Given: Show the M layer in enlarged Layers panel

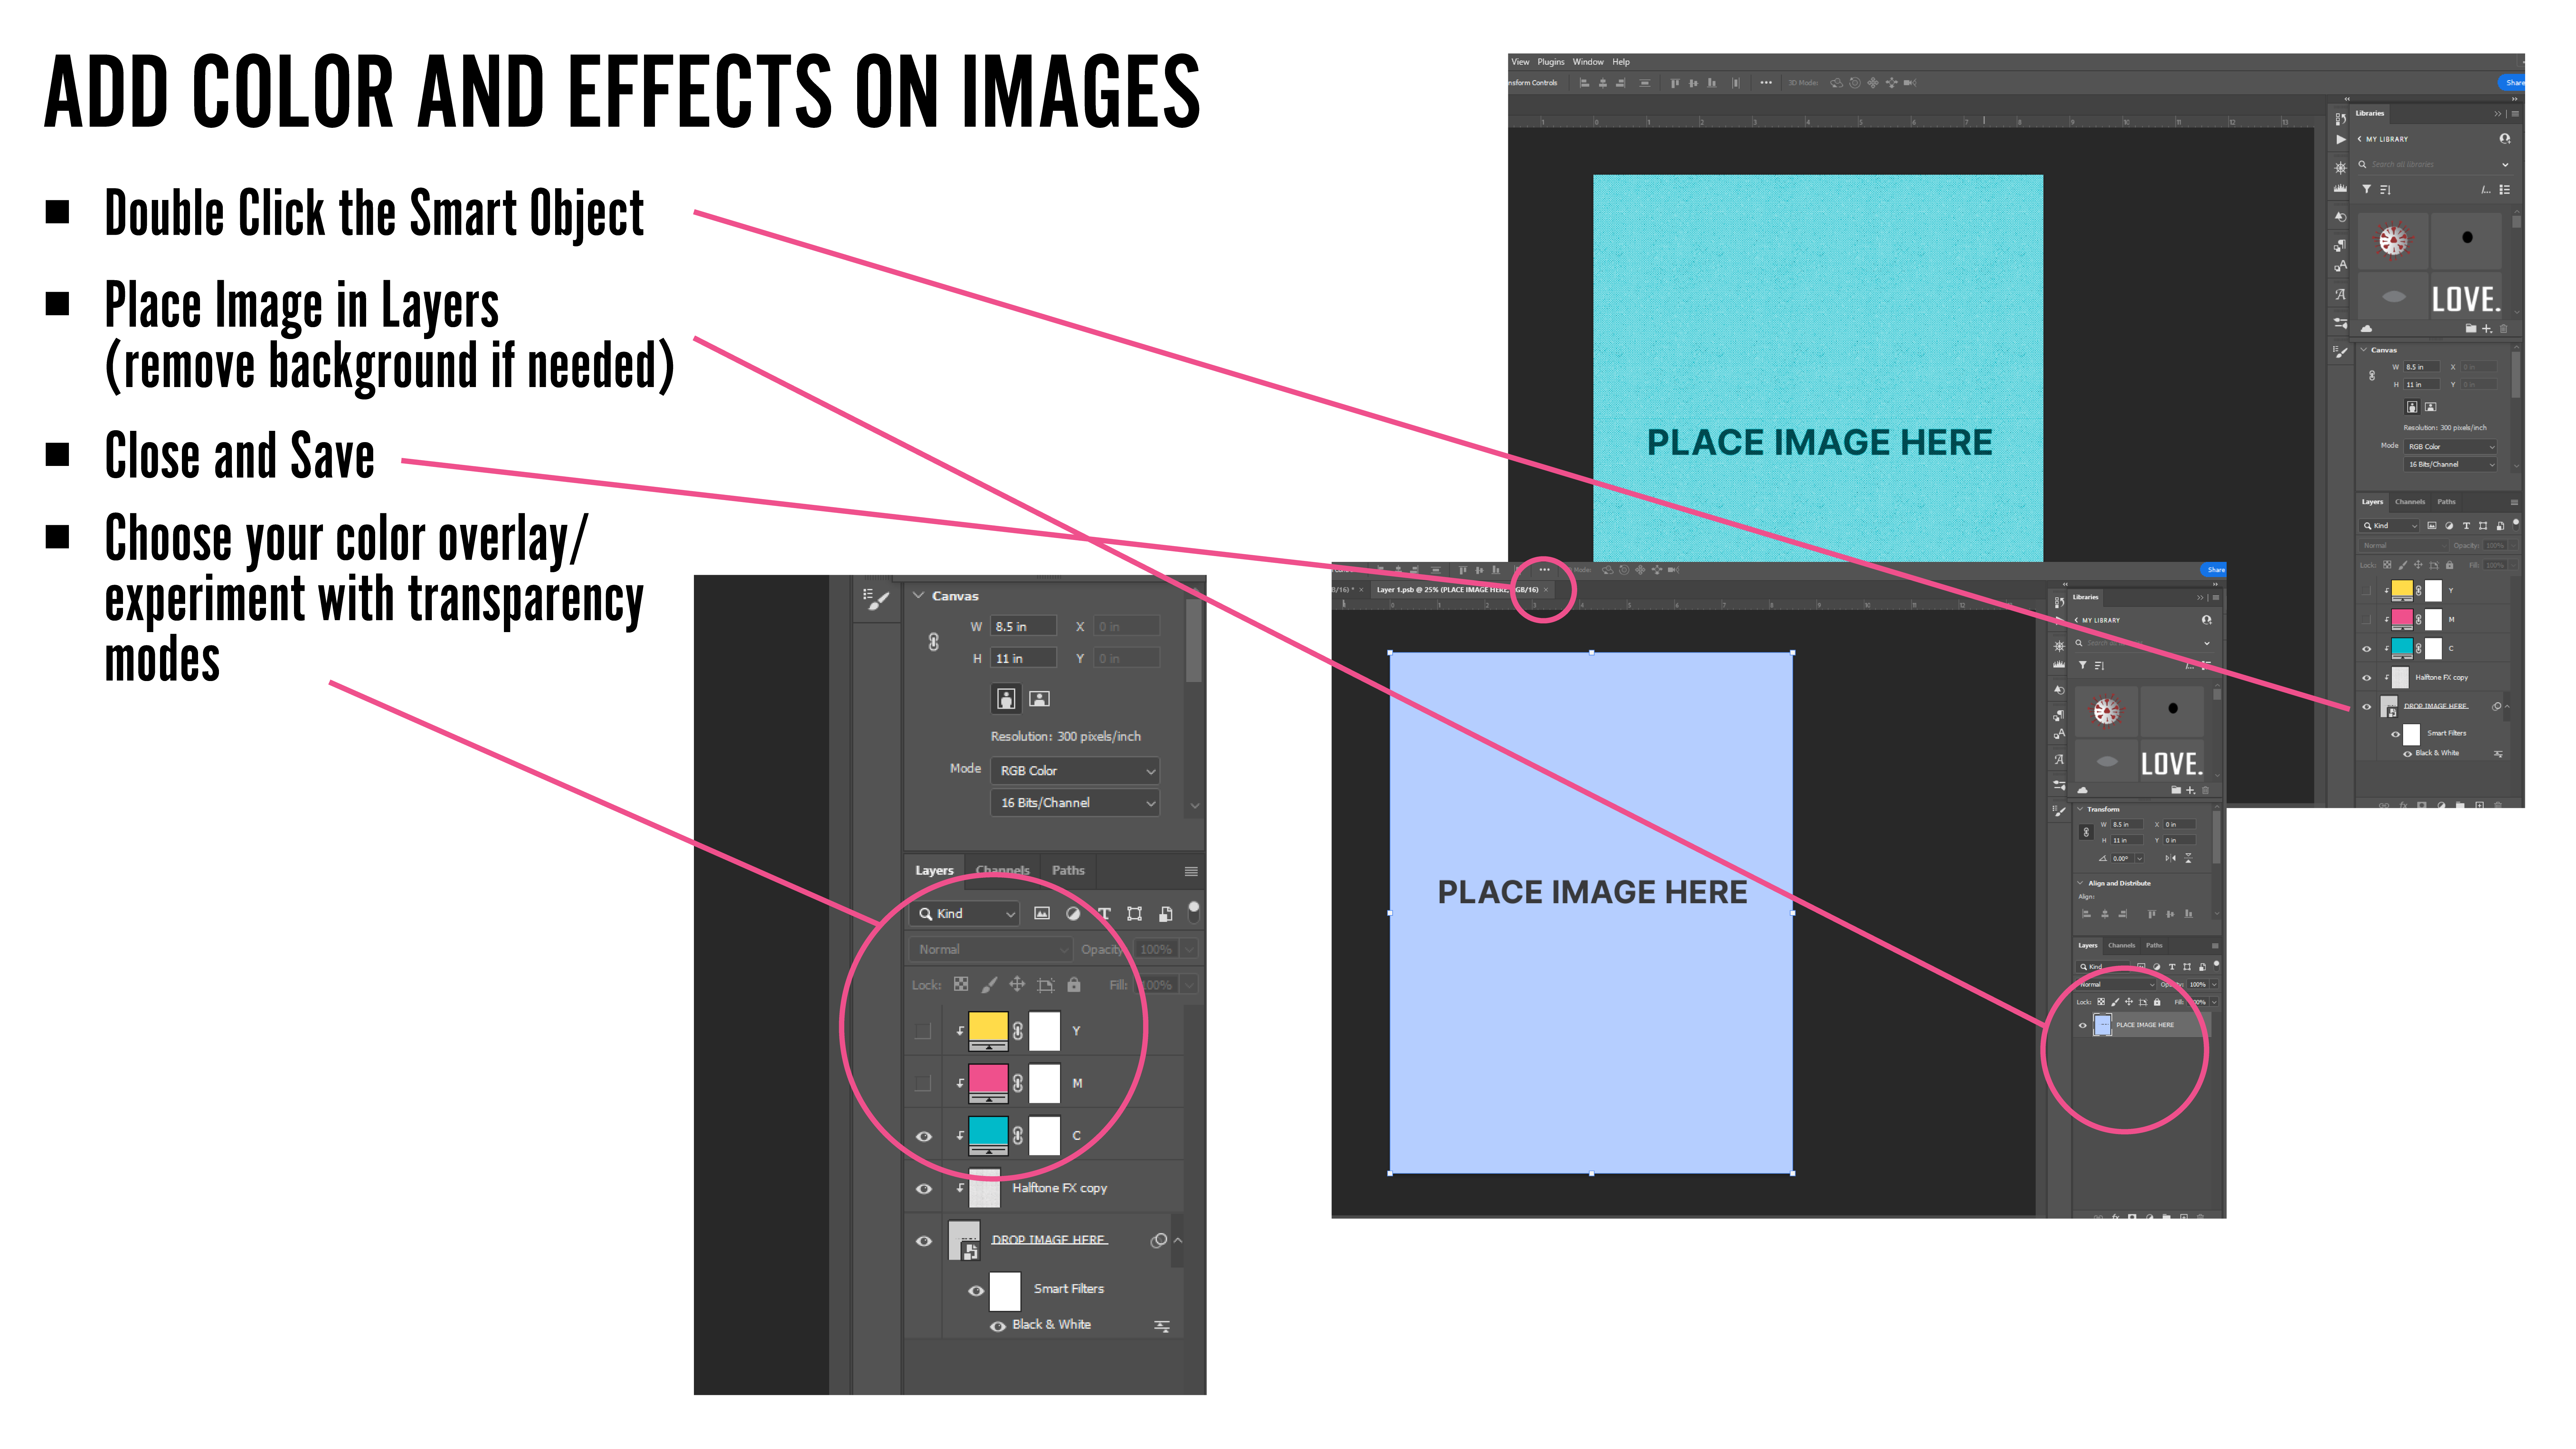Looking at the screenshot, I should 923,1083.
